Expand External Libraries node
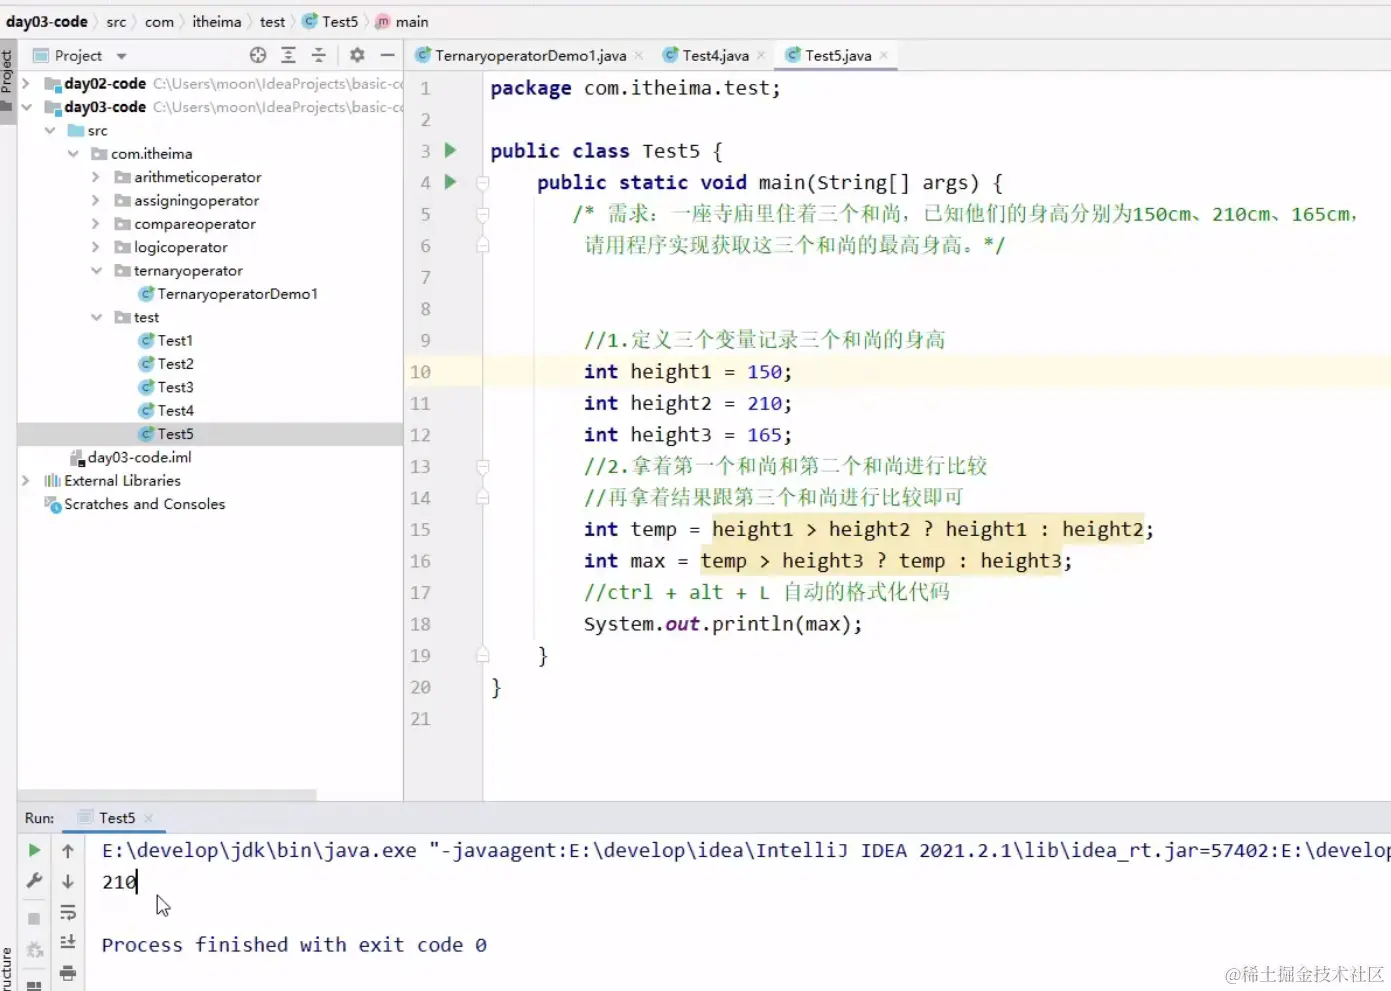 pyautogui.click(x=26, y=481)
